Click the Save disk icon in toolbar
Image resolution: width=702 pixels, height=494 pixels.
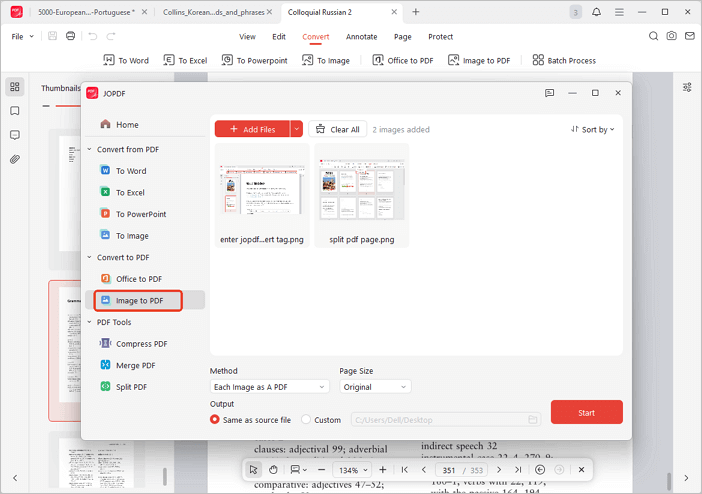tap(52, 36)
